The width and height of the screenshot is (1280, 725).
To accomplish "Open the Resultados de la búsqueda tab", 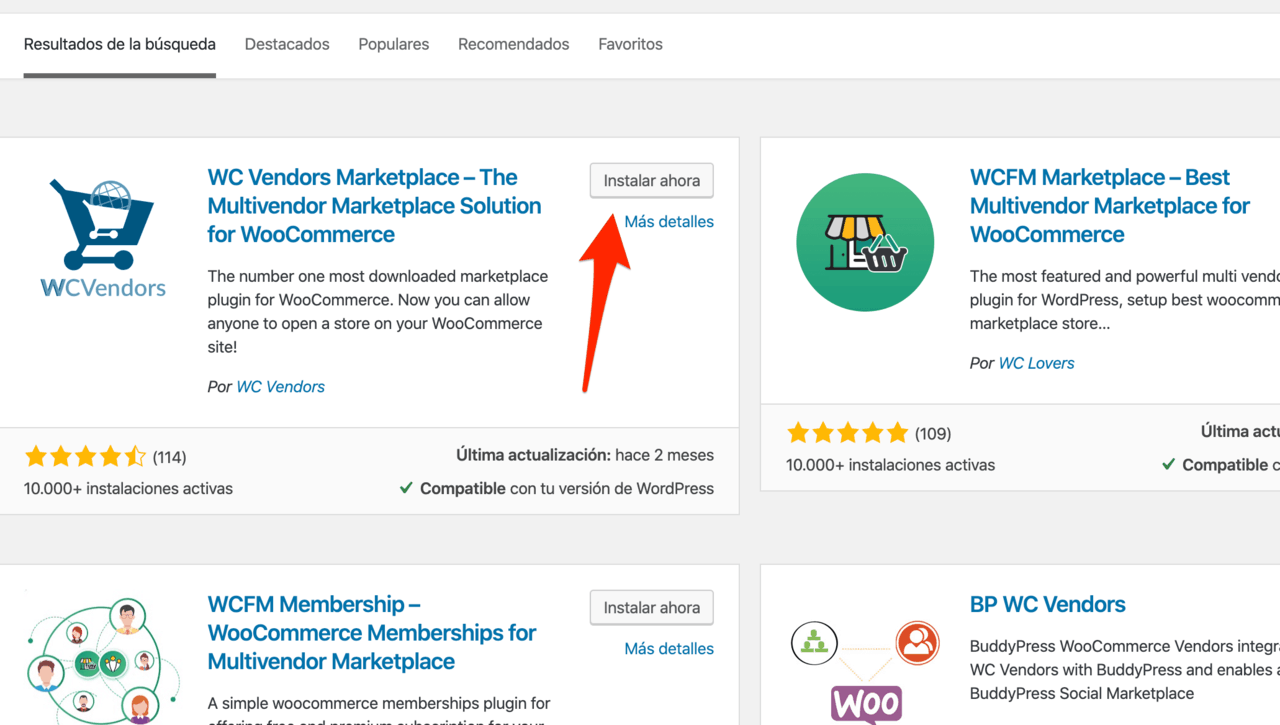I will (120, 44).
